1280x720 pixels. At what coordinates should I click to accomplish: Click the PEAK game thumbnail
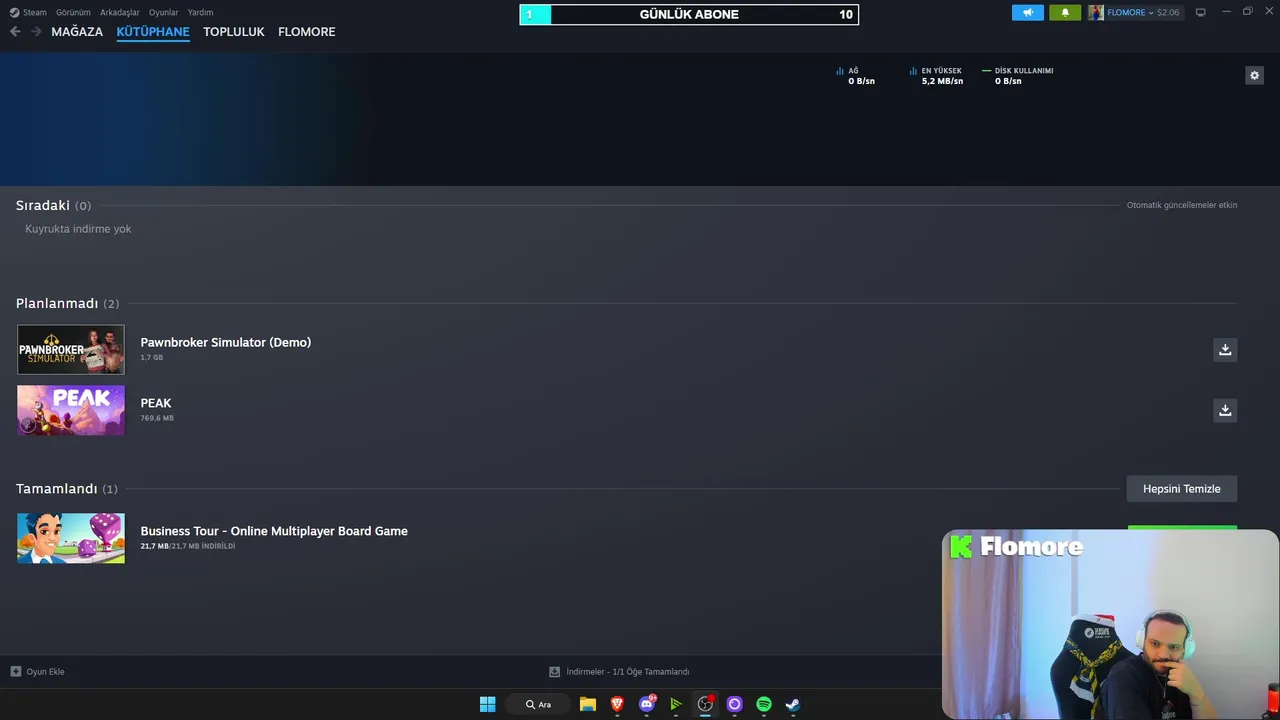click(71, 410)
